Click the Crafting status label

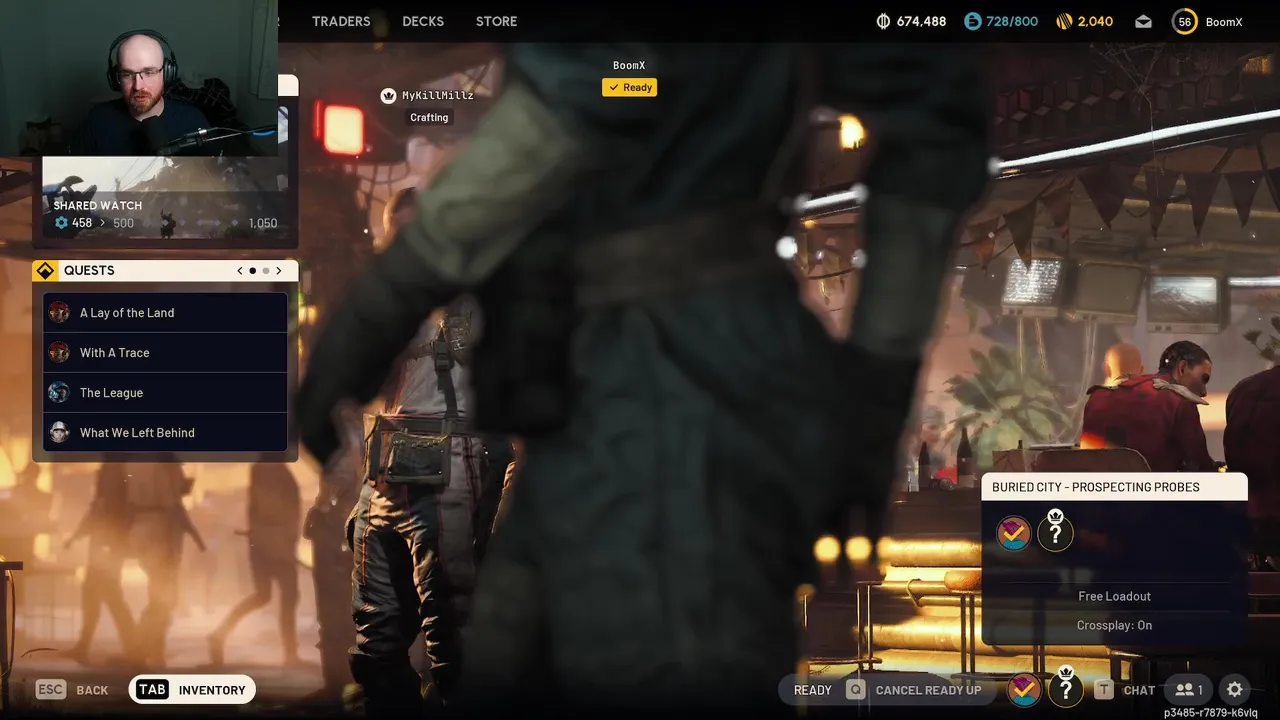point(429,117)
